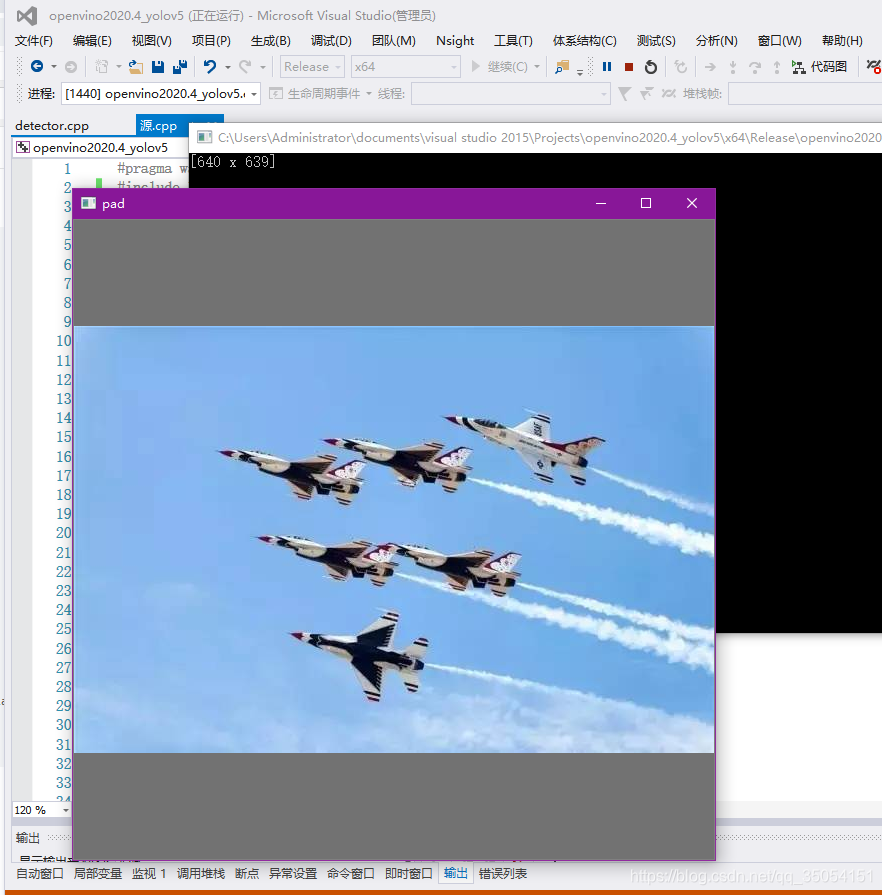Click the Restart debugging icon
The height and width of the screenshot is (895, 882).
click(650, 67)
